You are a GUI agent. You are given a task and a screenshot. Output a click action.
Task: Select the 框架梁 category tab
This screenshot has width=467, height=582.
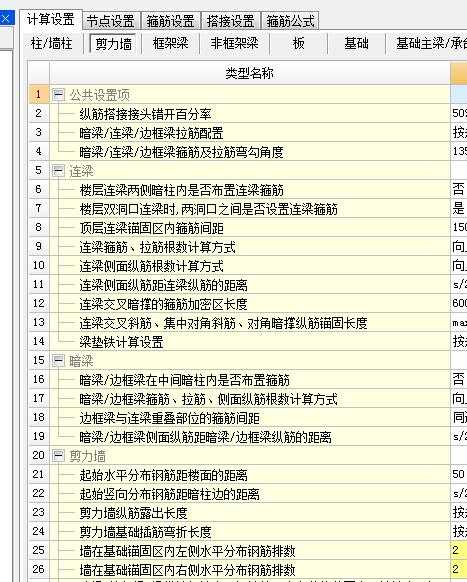[x=171, y=44]
